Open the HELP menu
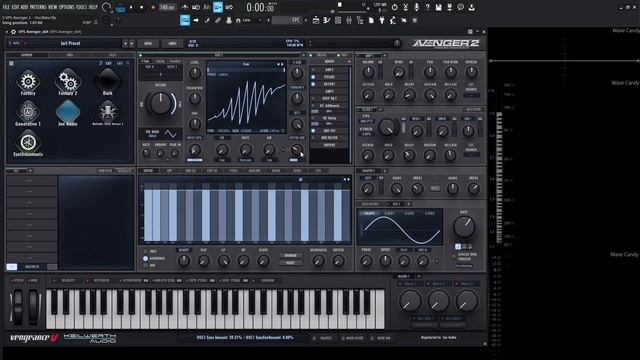Image resolution: width=640 pixels, height=360 pixels. click(93, 7)
